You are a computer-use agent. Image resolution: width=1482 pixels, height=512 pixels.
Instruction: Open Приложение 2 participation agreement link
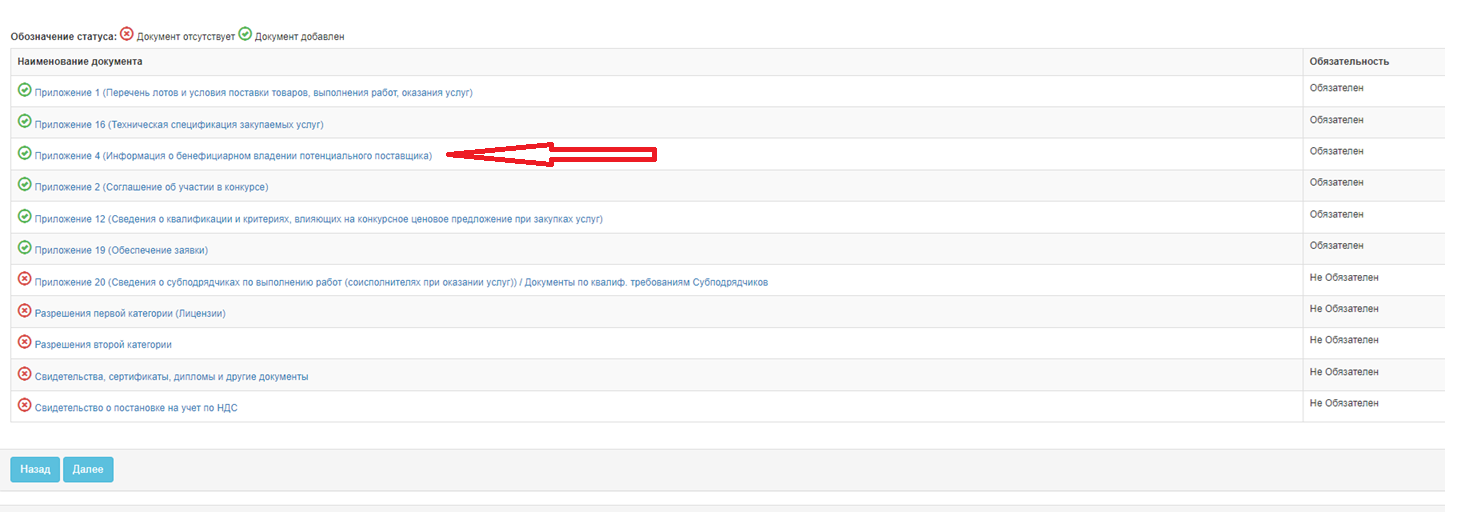(x=151, y=187)
